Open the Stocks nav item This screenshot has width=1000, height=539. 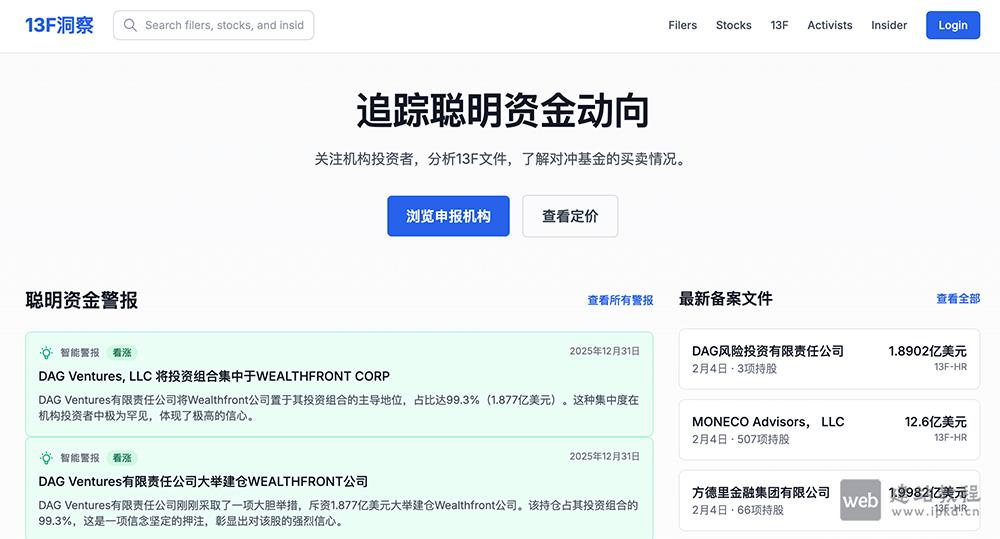(x=733, y=25)
